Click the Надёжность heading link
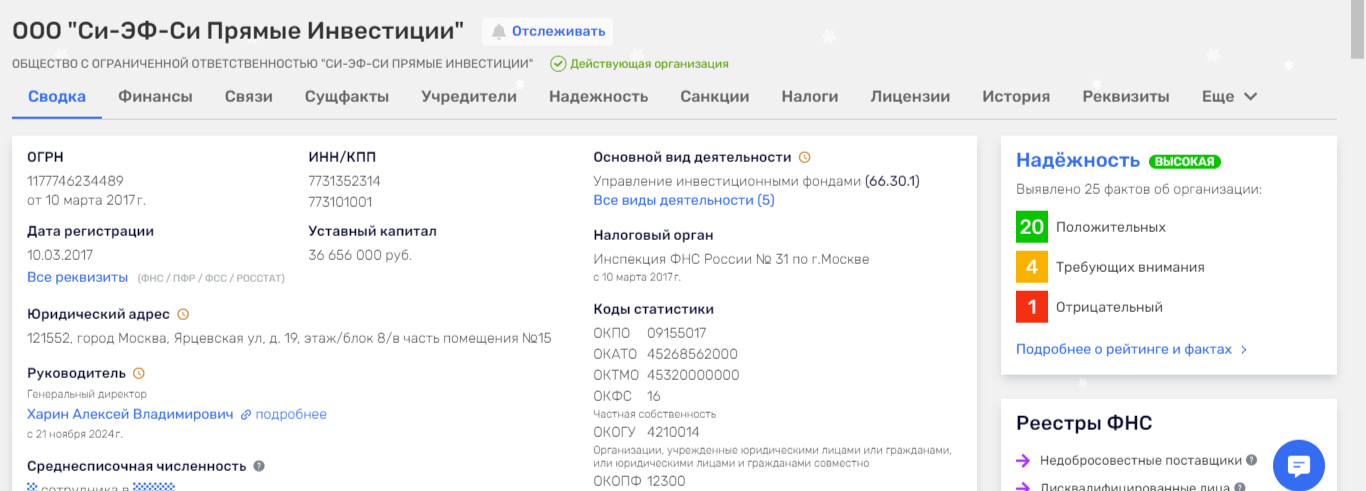The height and width of the screenshot is (491, 1366). coord(1078,160)
